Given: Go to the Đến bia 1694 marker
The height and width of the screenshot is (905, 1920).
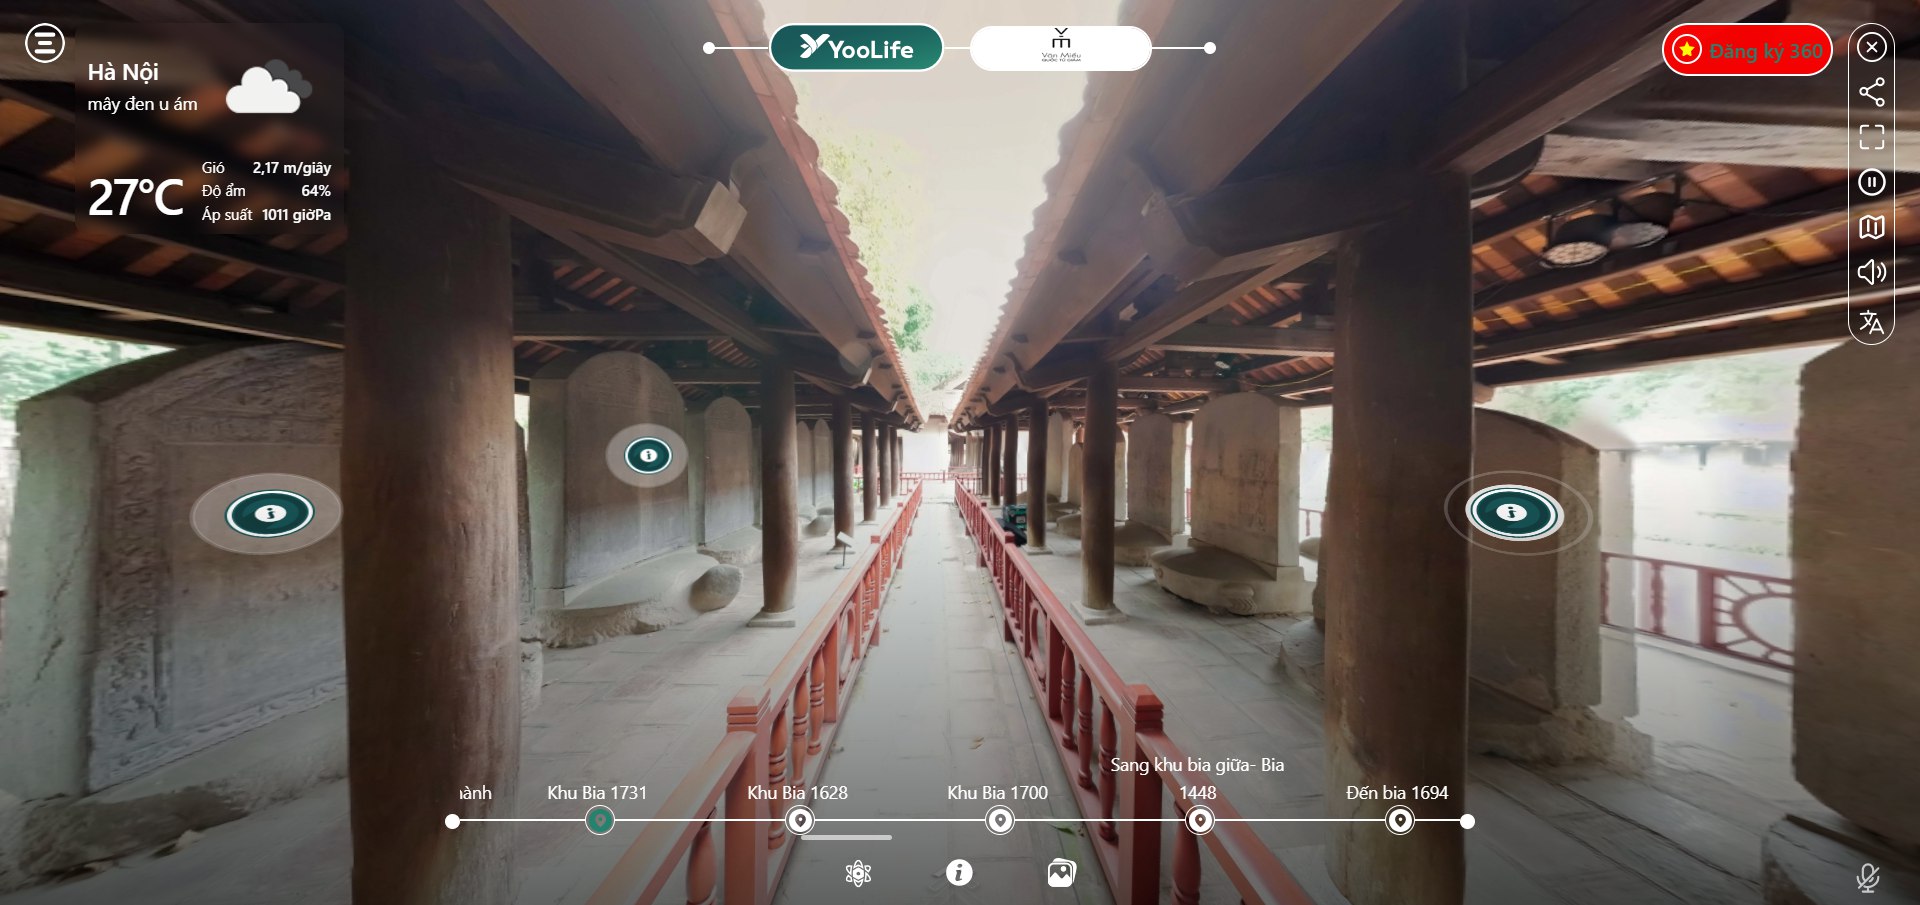Looking at the screenshot, I should pyautogui.click(x=1400, y=821).
